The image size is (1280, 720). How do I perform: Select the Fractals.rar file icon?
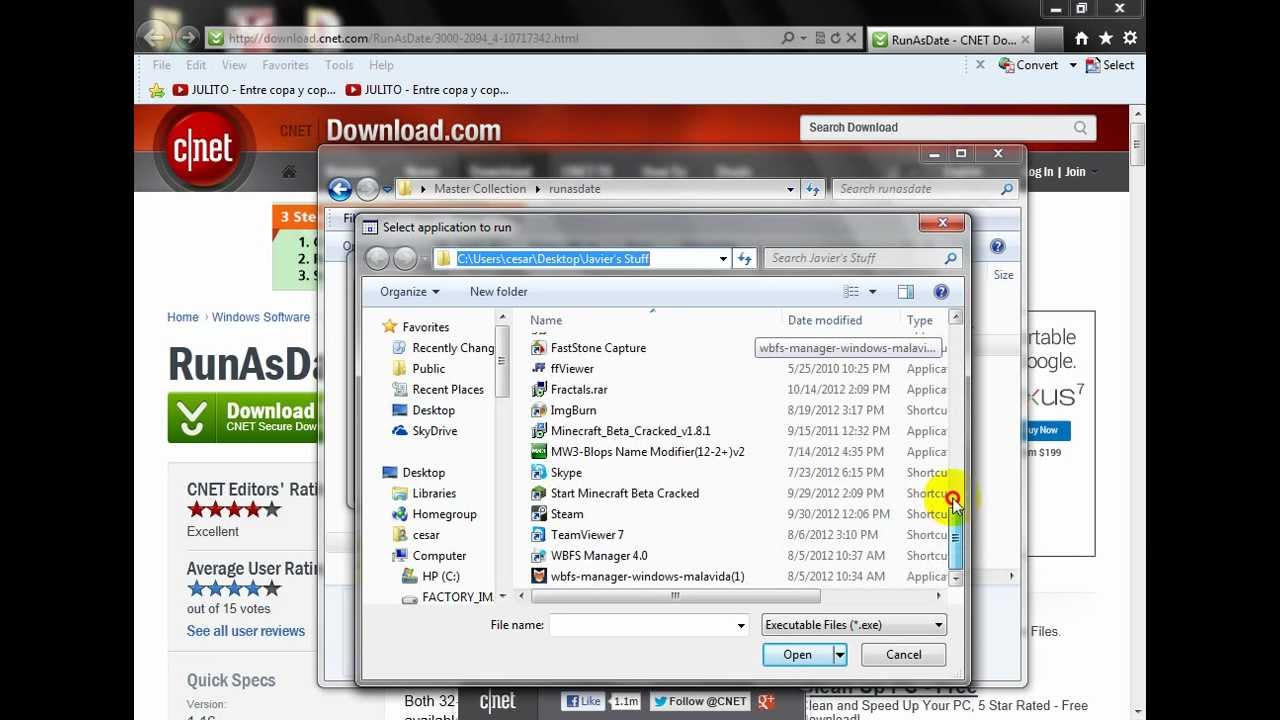coord(539,390)
